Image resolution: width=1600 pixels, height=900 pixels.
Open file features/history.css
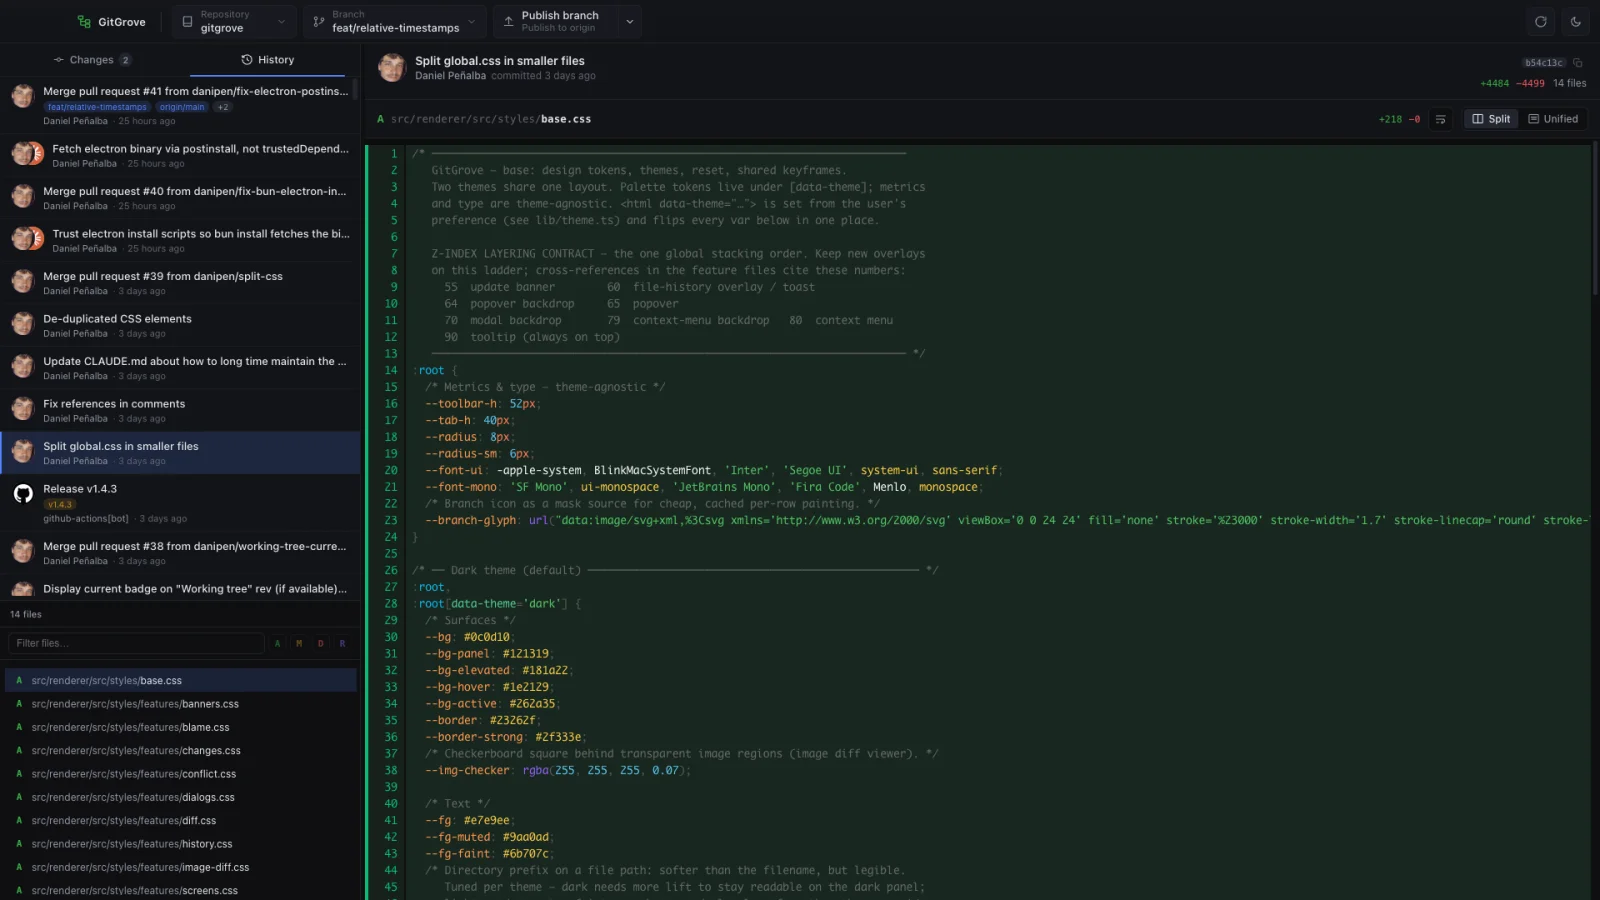click(180, 844)
